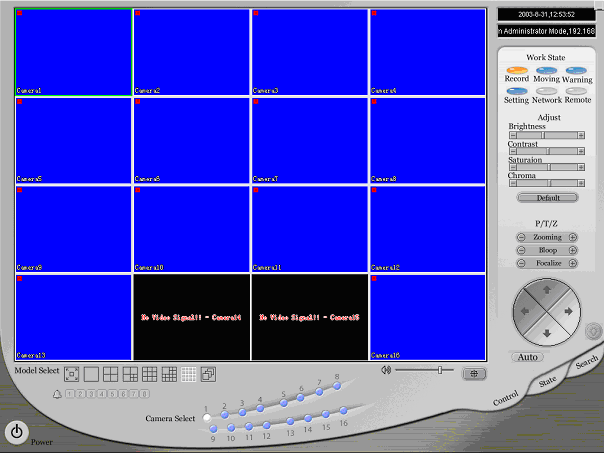Select camera 9 in Camera Select
This screenshot has width=604, height=453.
(213, 429)
